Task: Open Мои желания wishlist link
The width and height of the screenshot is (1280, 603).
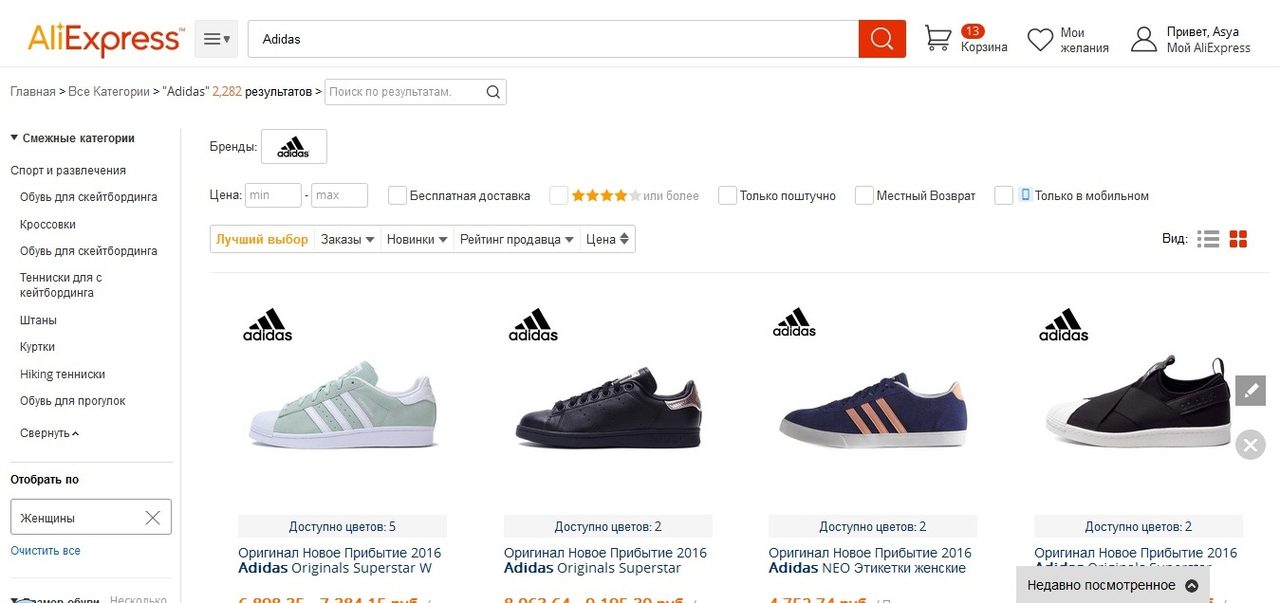Action: click(1084, 40)
